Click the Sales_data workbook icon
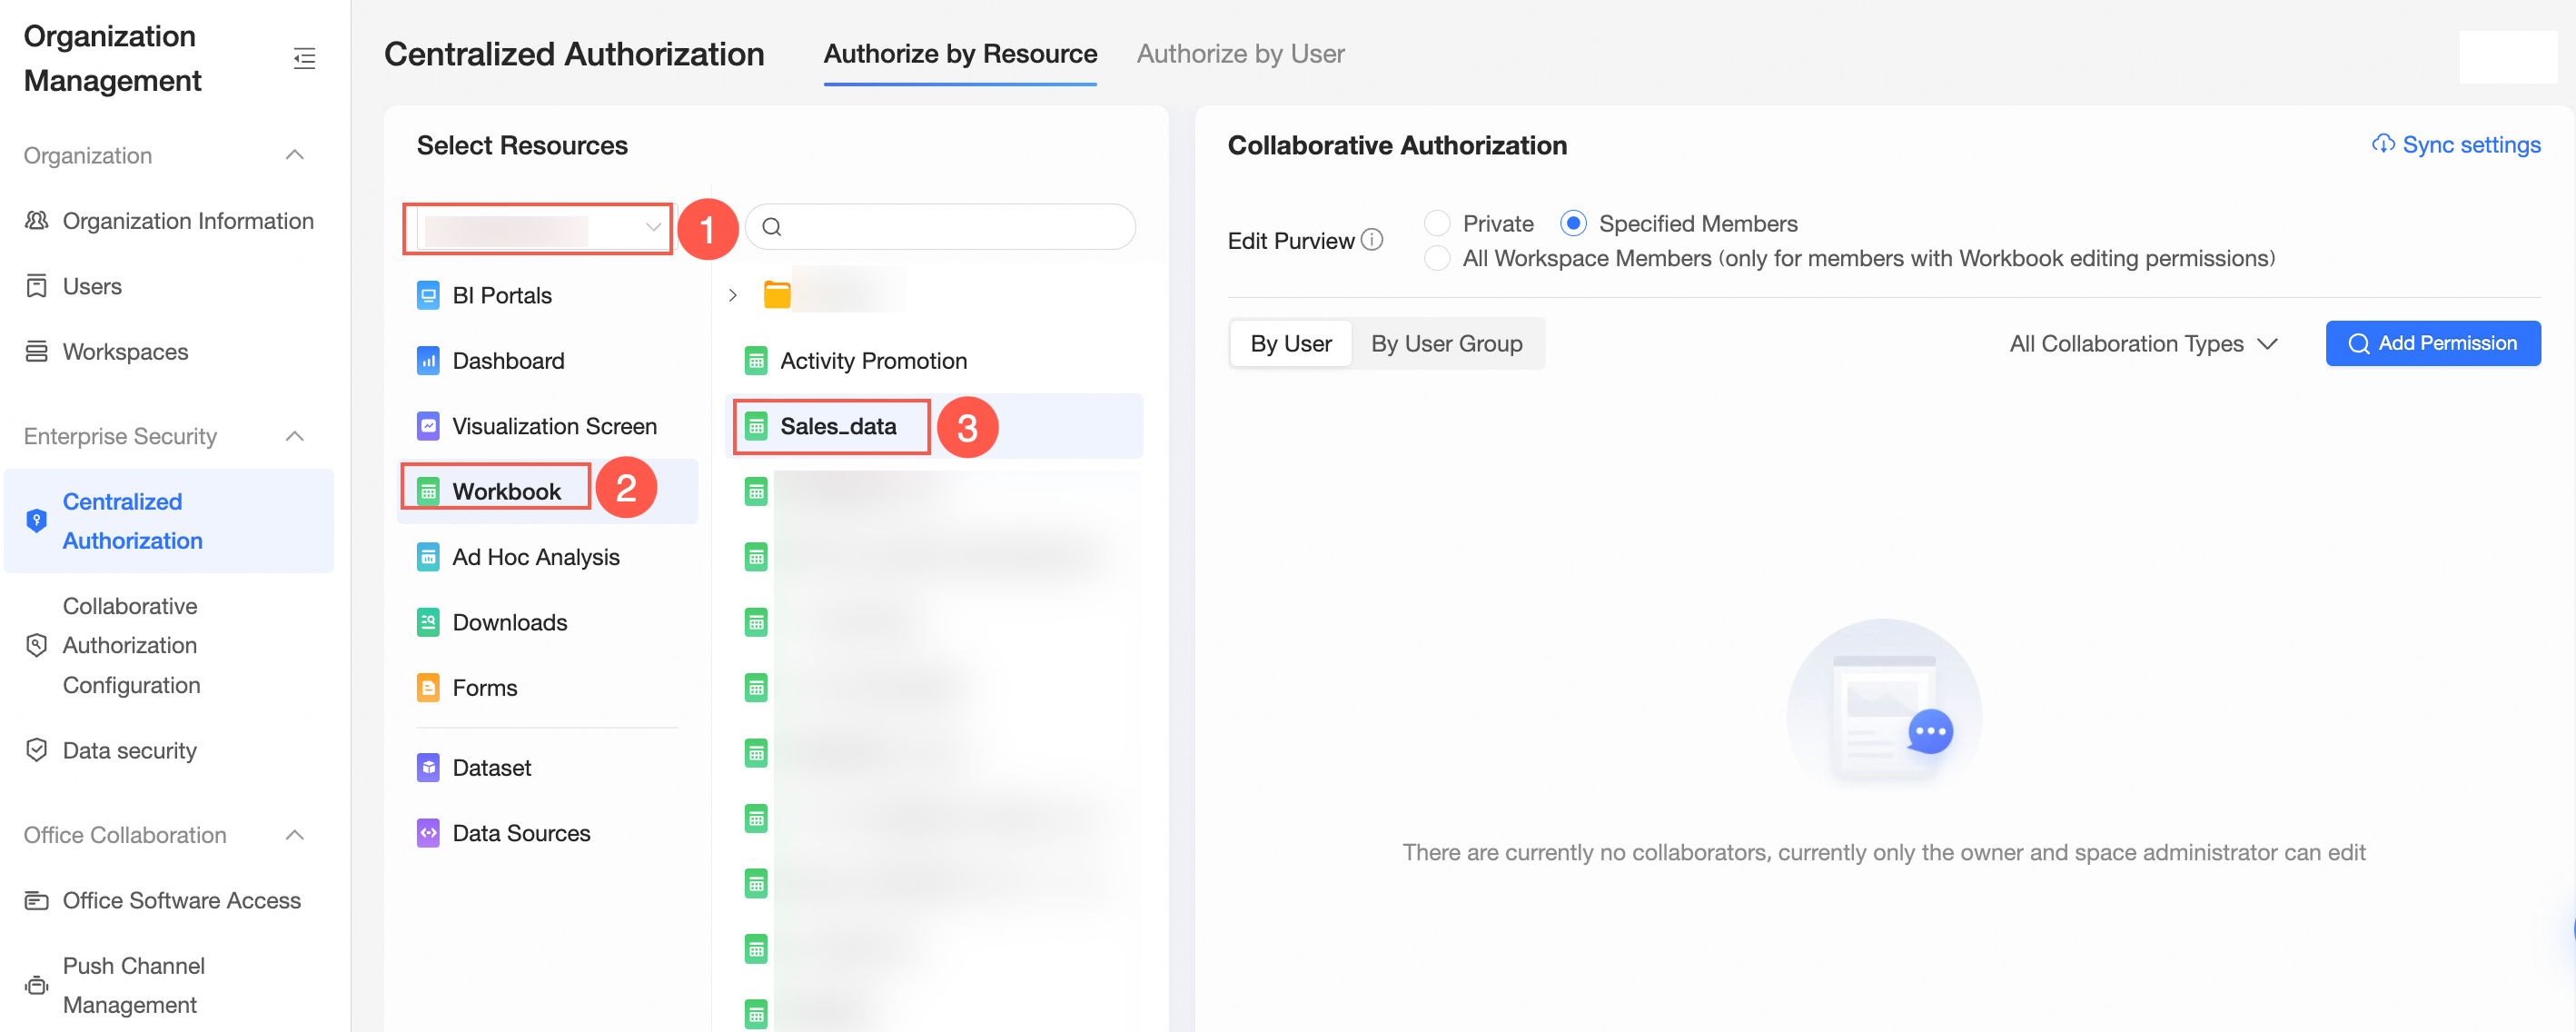This screenshot has width=2576, height=1032. (x=756, y=427)
